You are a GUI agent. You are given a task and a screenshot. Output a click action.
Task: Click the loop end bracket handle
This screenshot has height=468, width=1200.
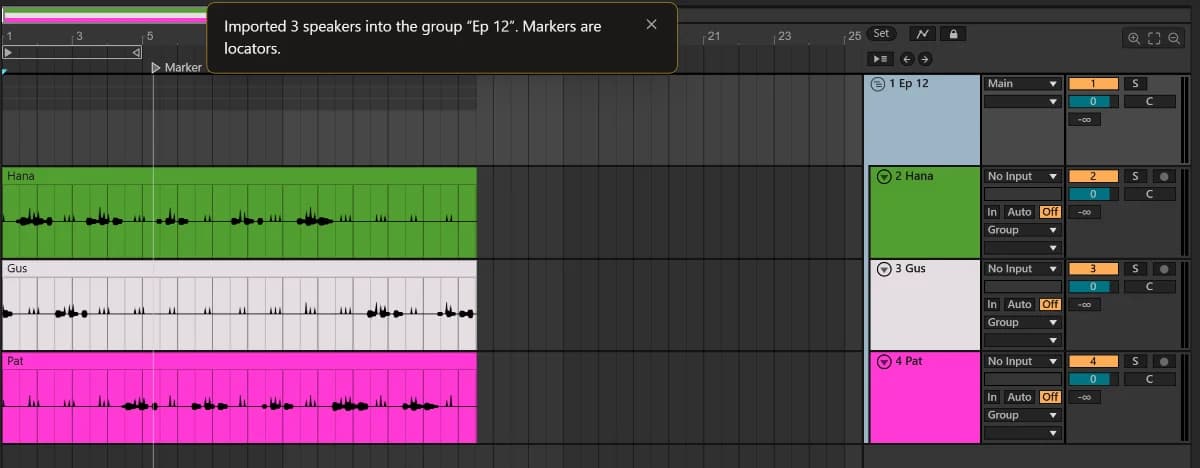point(138,50)
